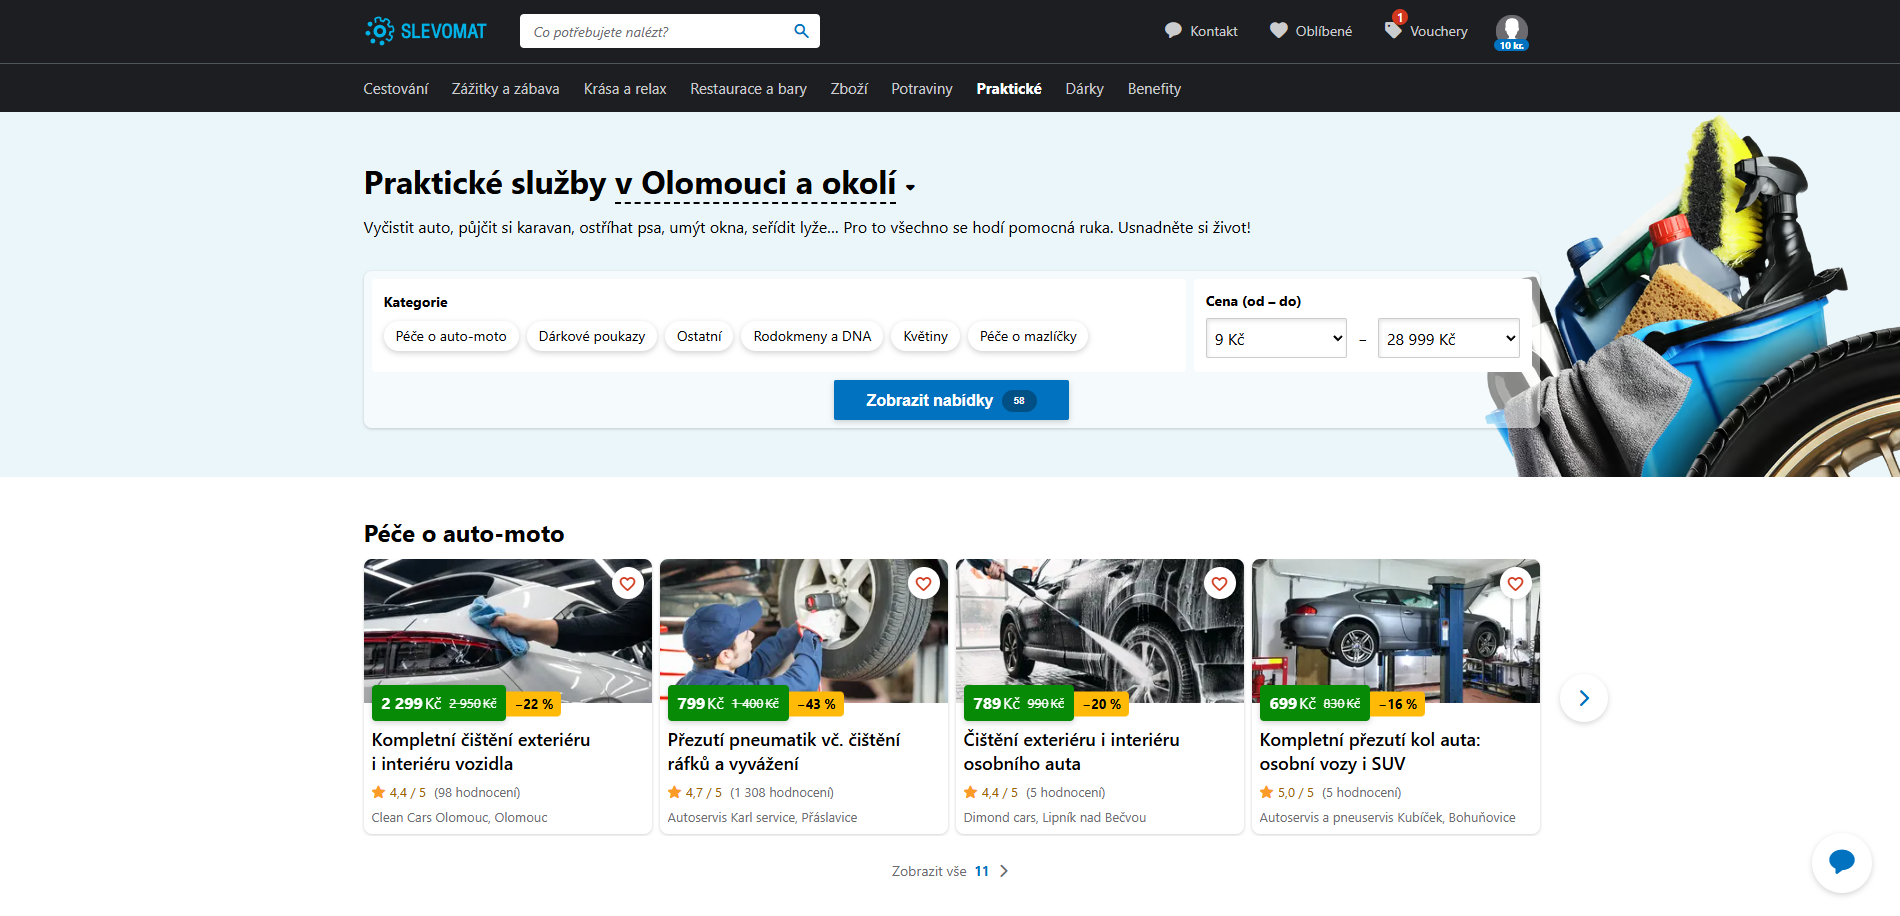Click 1 308 hodnocení rating text
This screenshot has width=1900, height=916.
782,793
